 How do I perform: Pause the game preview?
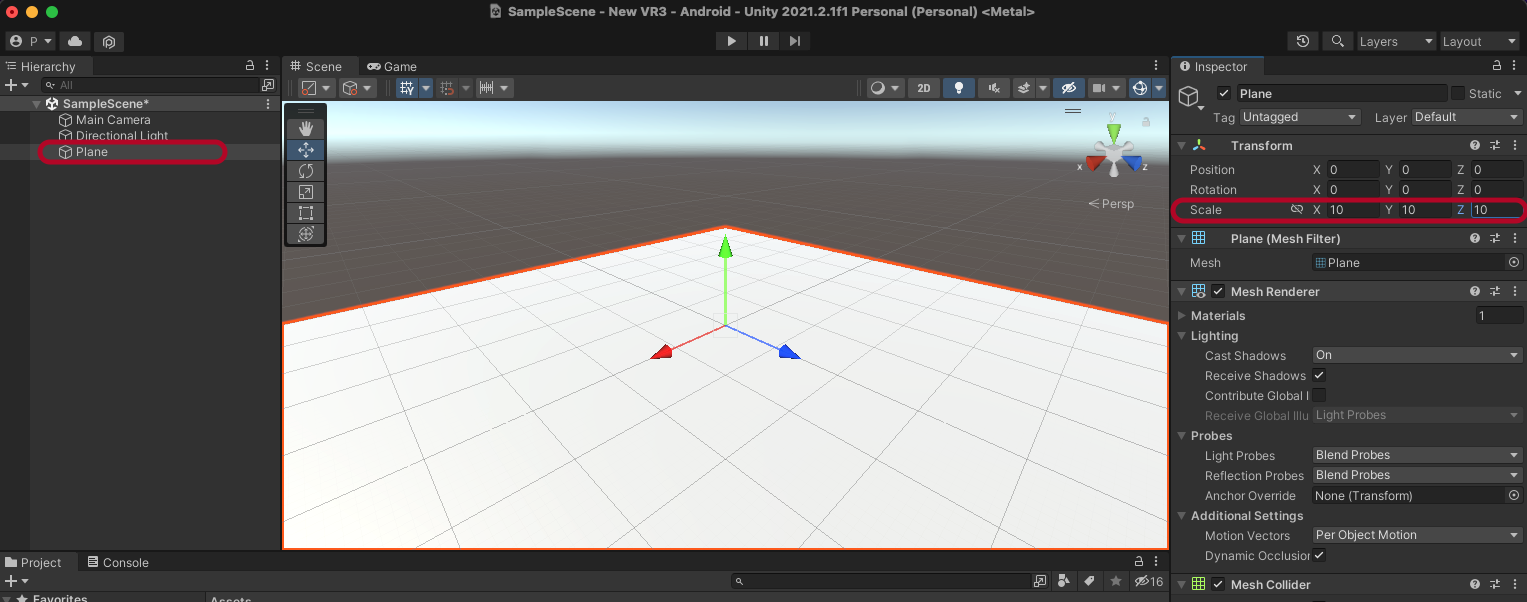pyautogui.click(x=764, y=41)
